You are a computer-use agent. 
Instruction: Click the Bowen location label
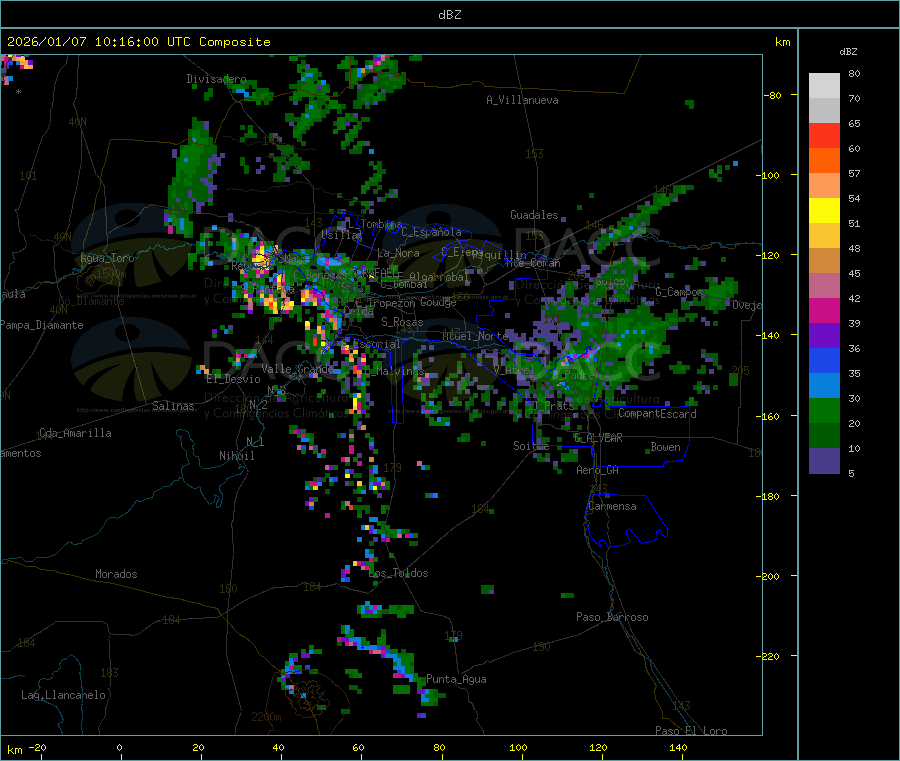(x=666, y=447)
